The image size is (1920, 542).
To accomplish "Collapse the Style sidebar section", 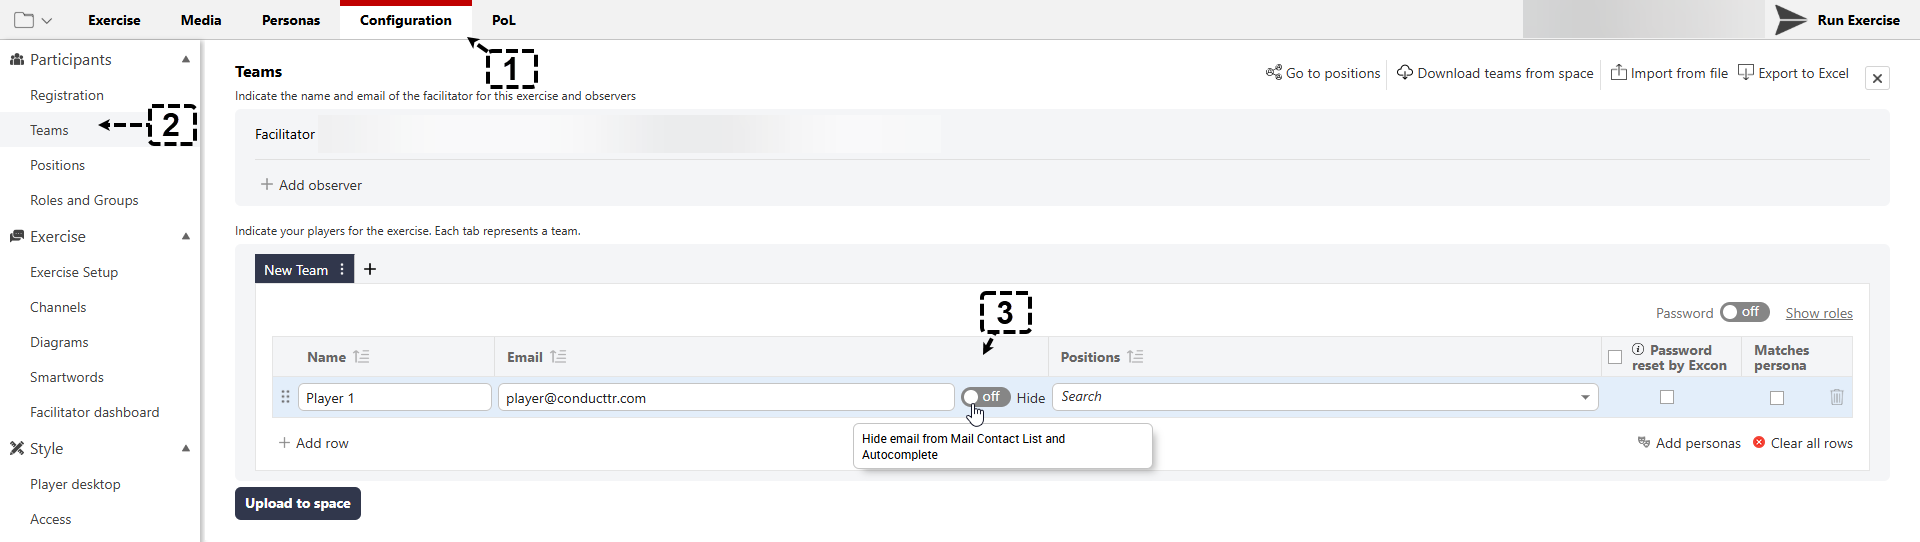I will (186, 449).
